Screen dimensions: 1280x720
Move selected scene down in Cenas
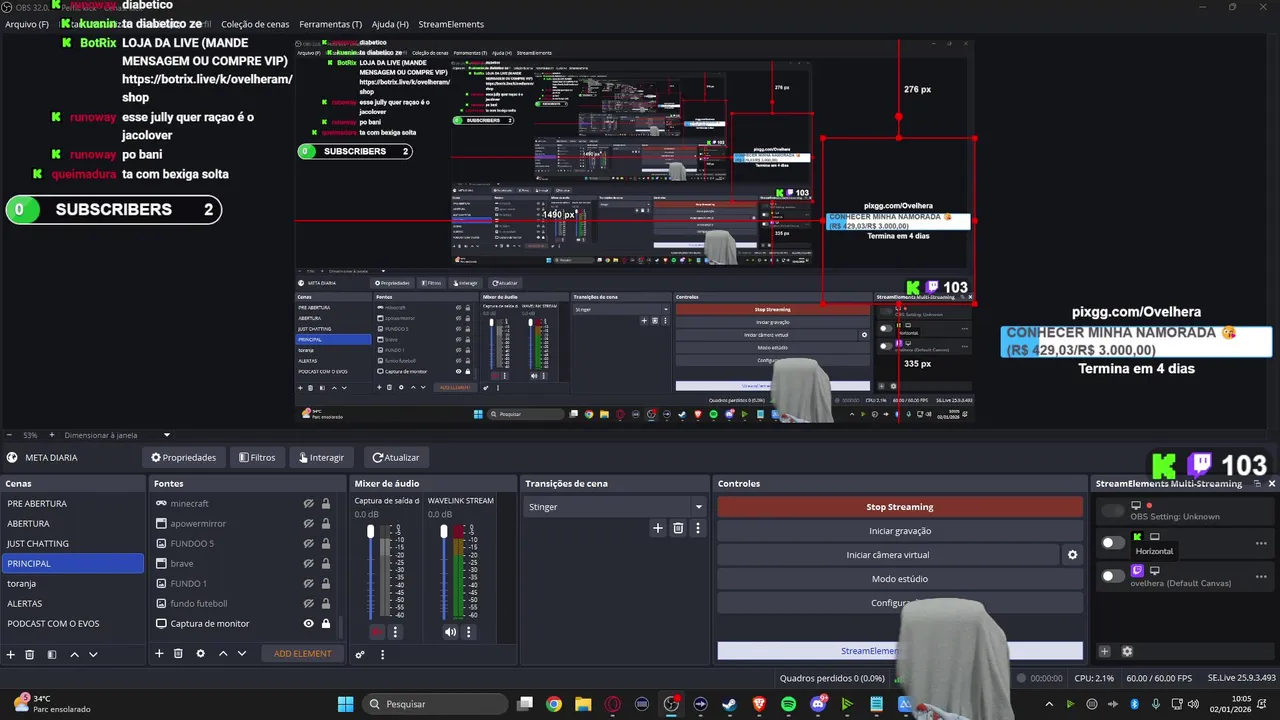click(x=93, y=654)
